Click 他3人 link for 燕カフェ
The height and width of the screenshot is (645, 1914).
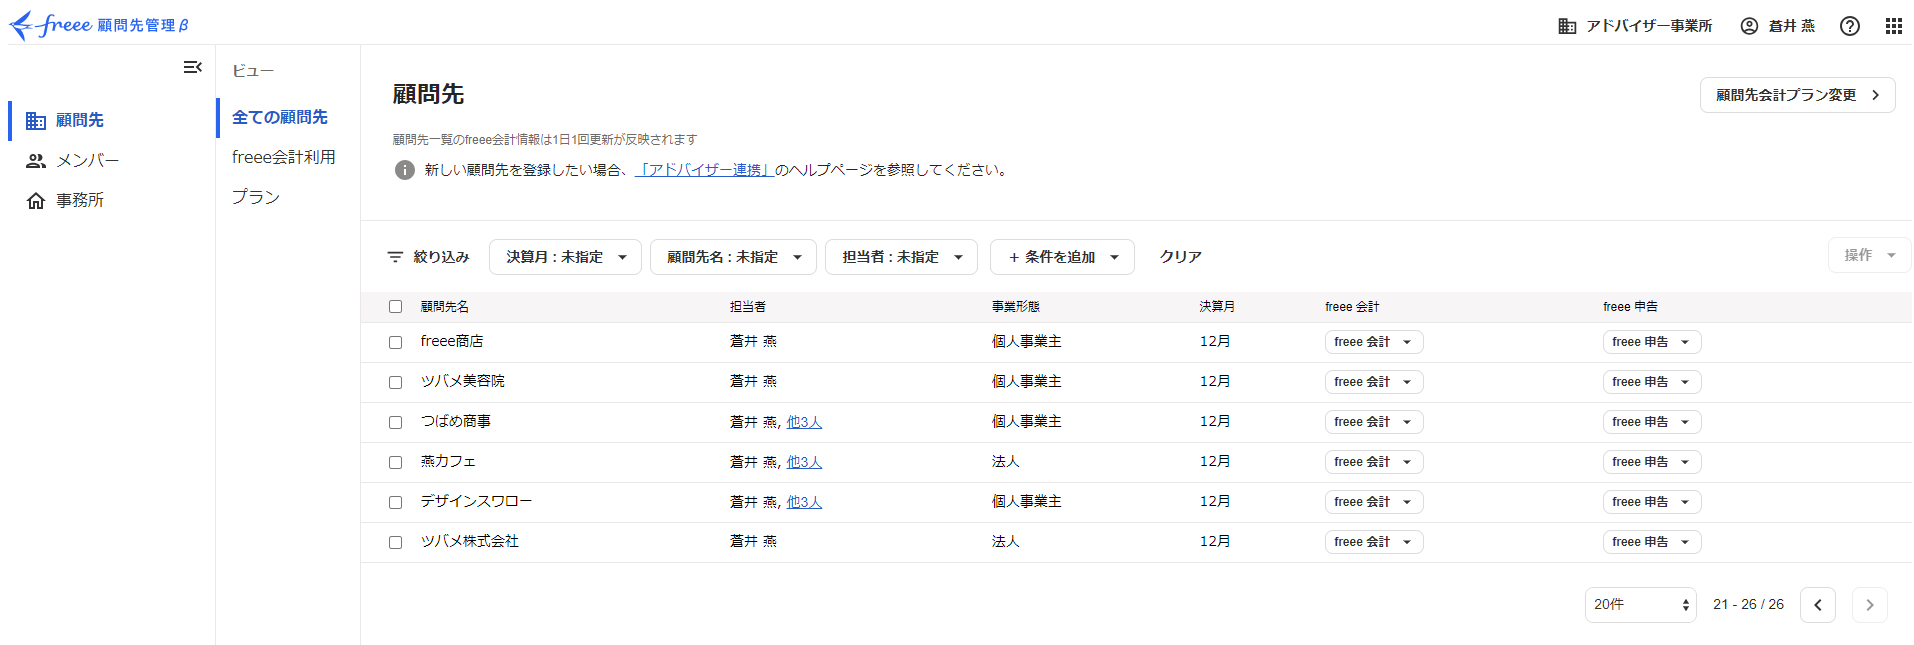[x=804, y=462]
